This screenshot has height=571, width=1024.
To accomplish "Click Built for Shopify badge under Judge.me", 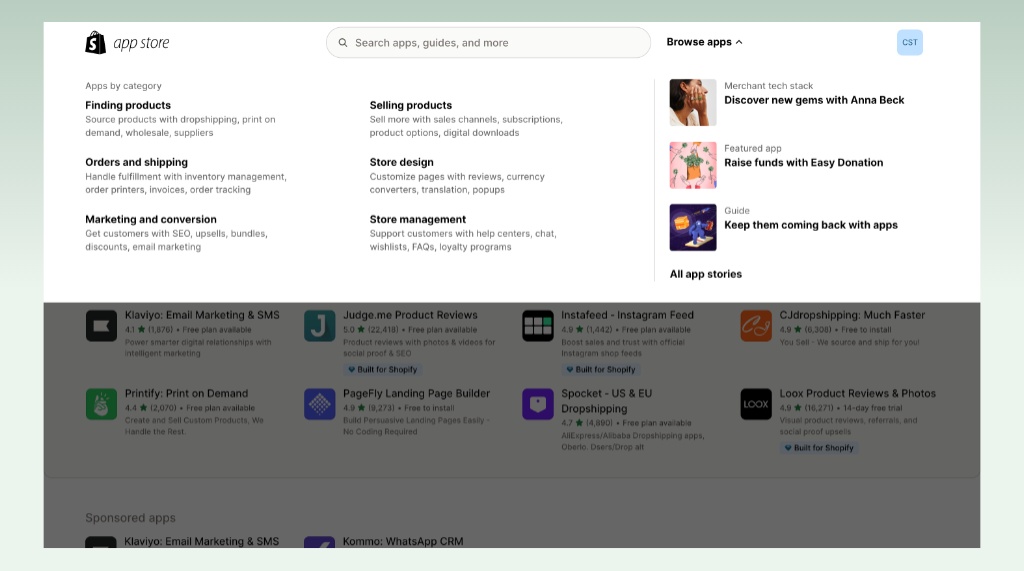I will (383, 370).
